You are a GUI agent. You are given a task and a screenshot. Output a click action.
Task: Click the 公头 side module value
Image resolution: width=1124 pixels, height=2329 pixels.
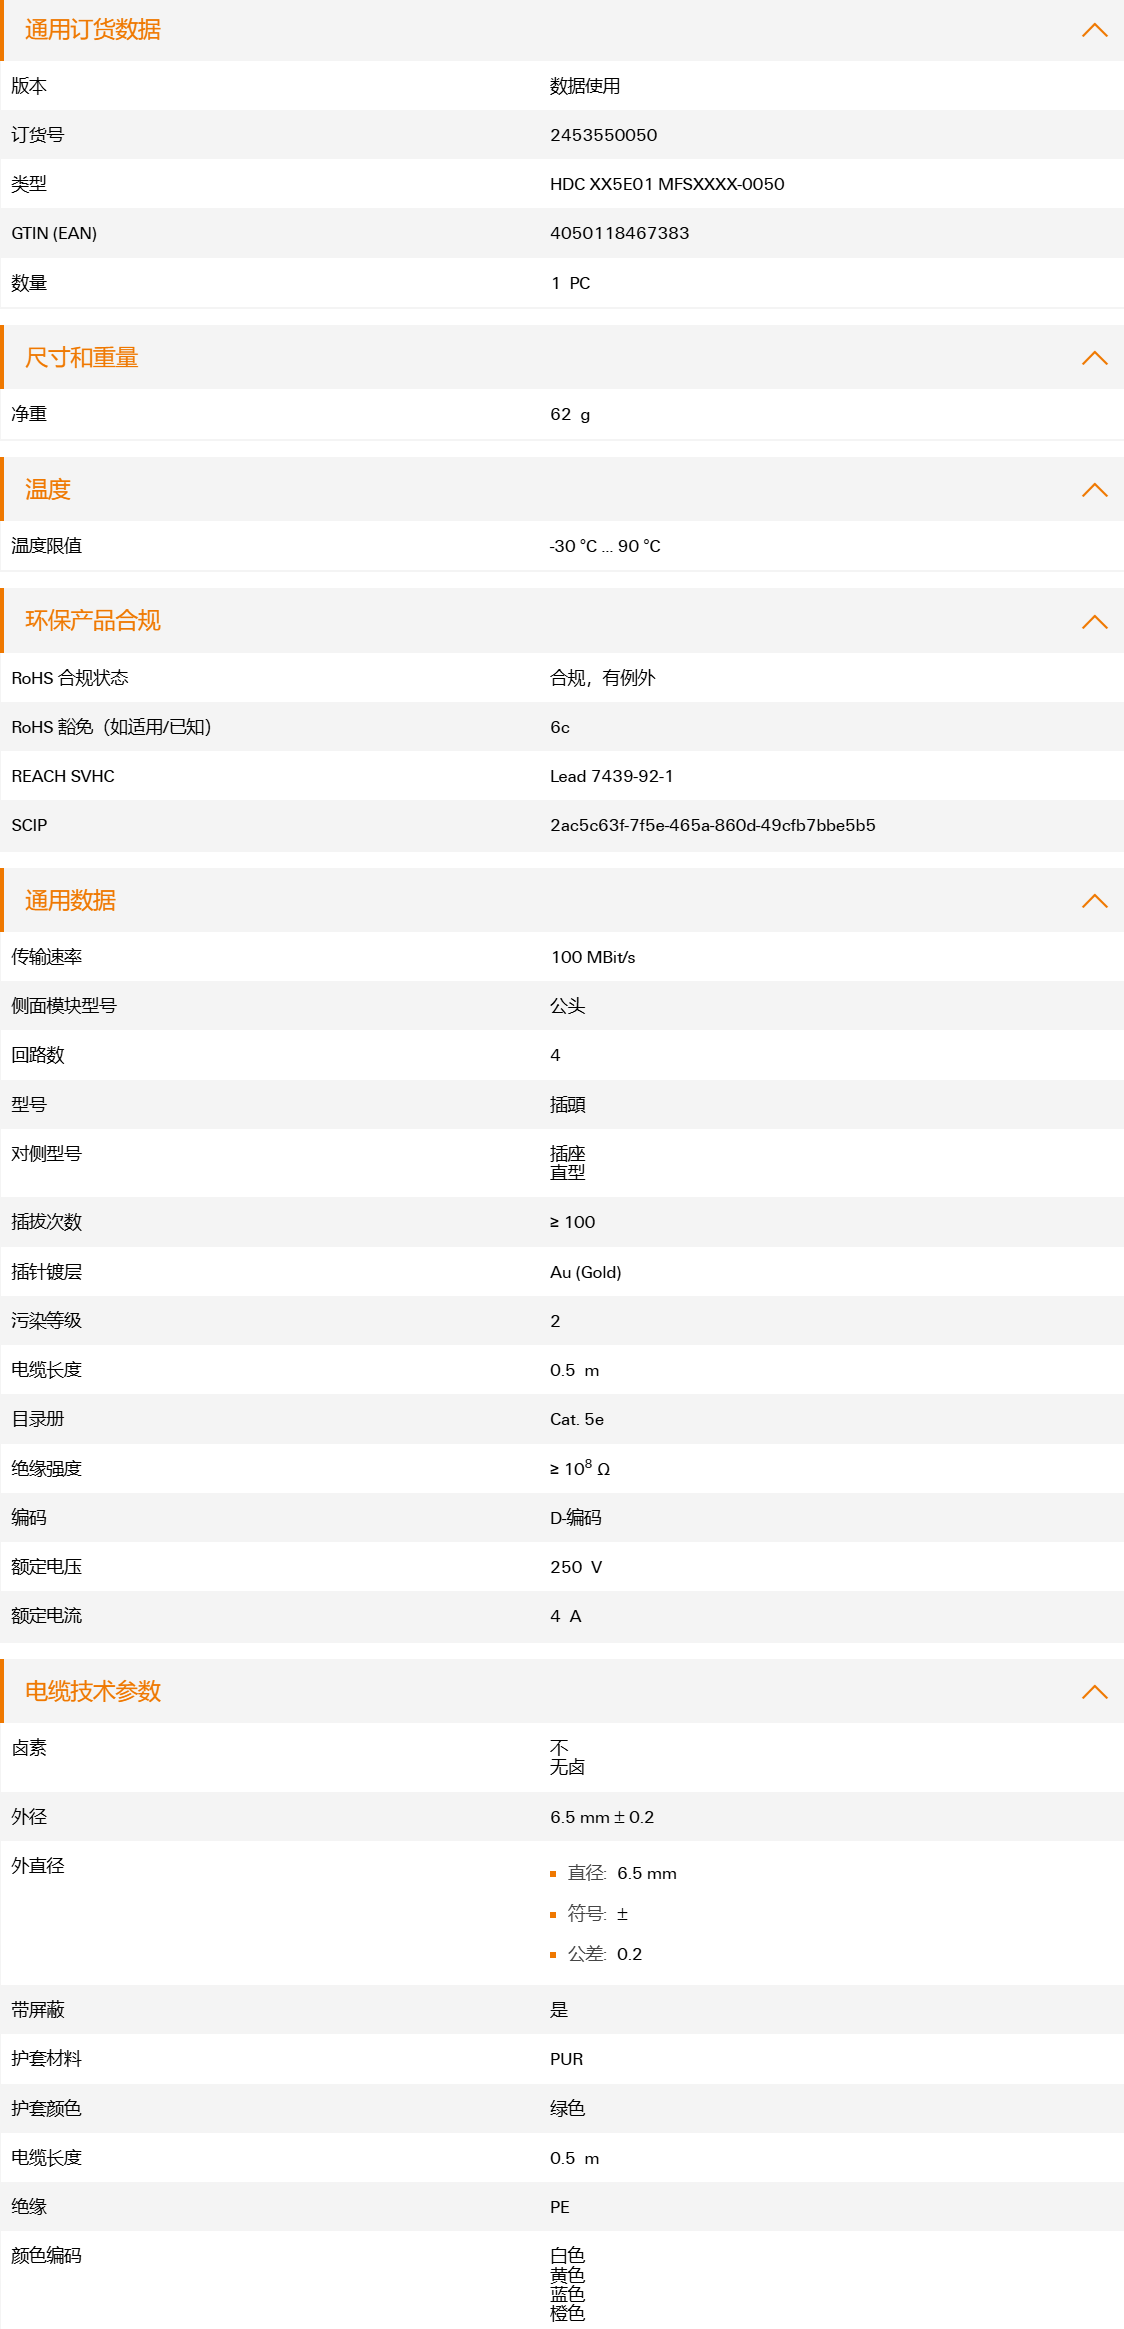click(x=568, y=1006)
